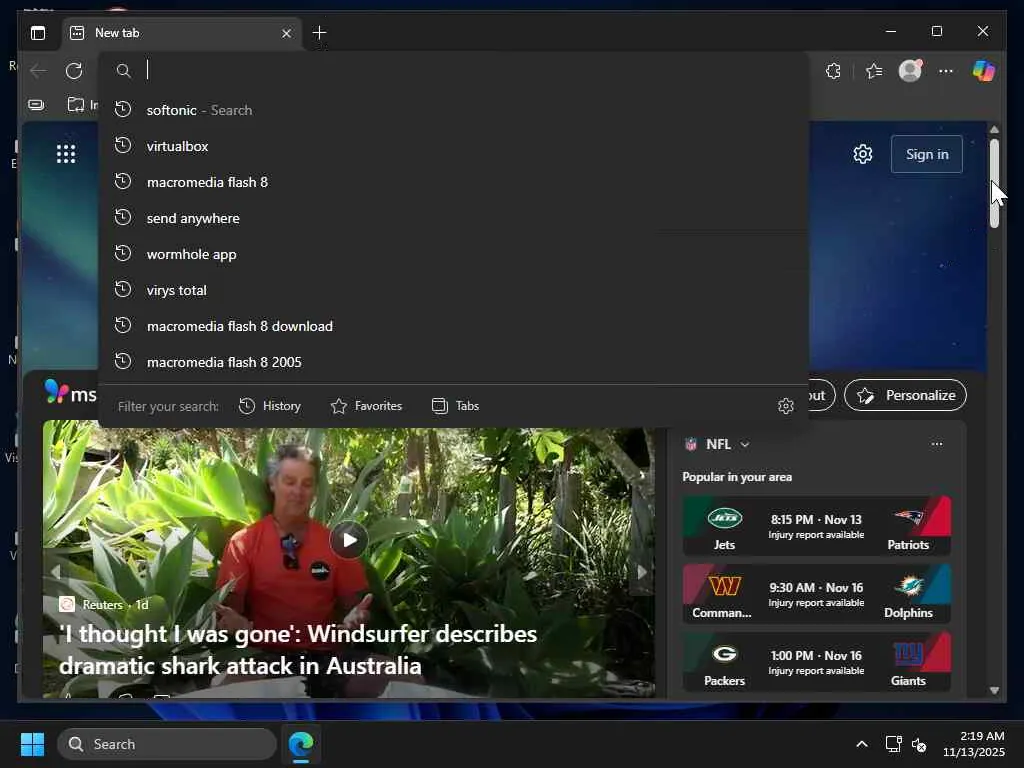Choose the macromedia flash 8 suggestion
This screenshot has width=1024, height=768.
tap(453, 182)
